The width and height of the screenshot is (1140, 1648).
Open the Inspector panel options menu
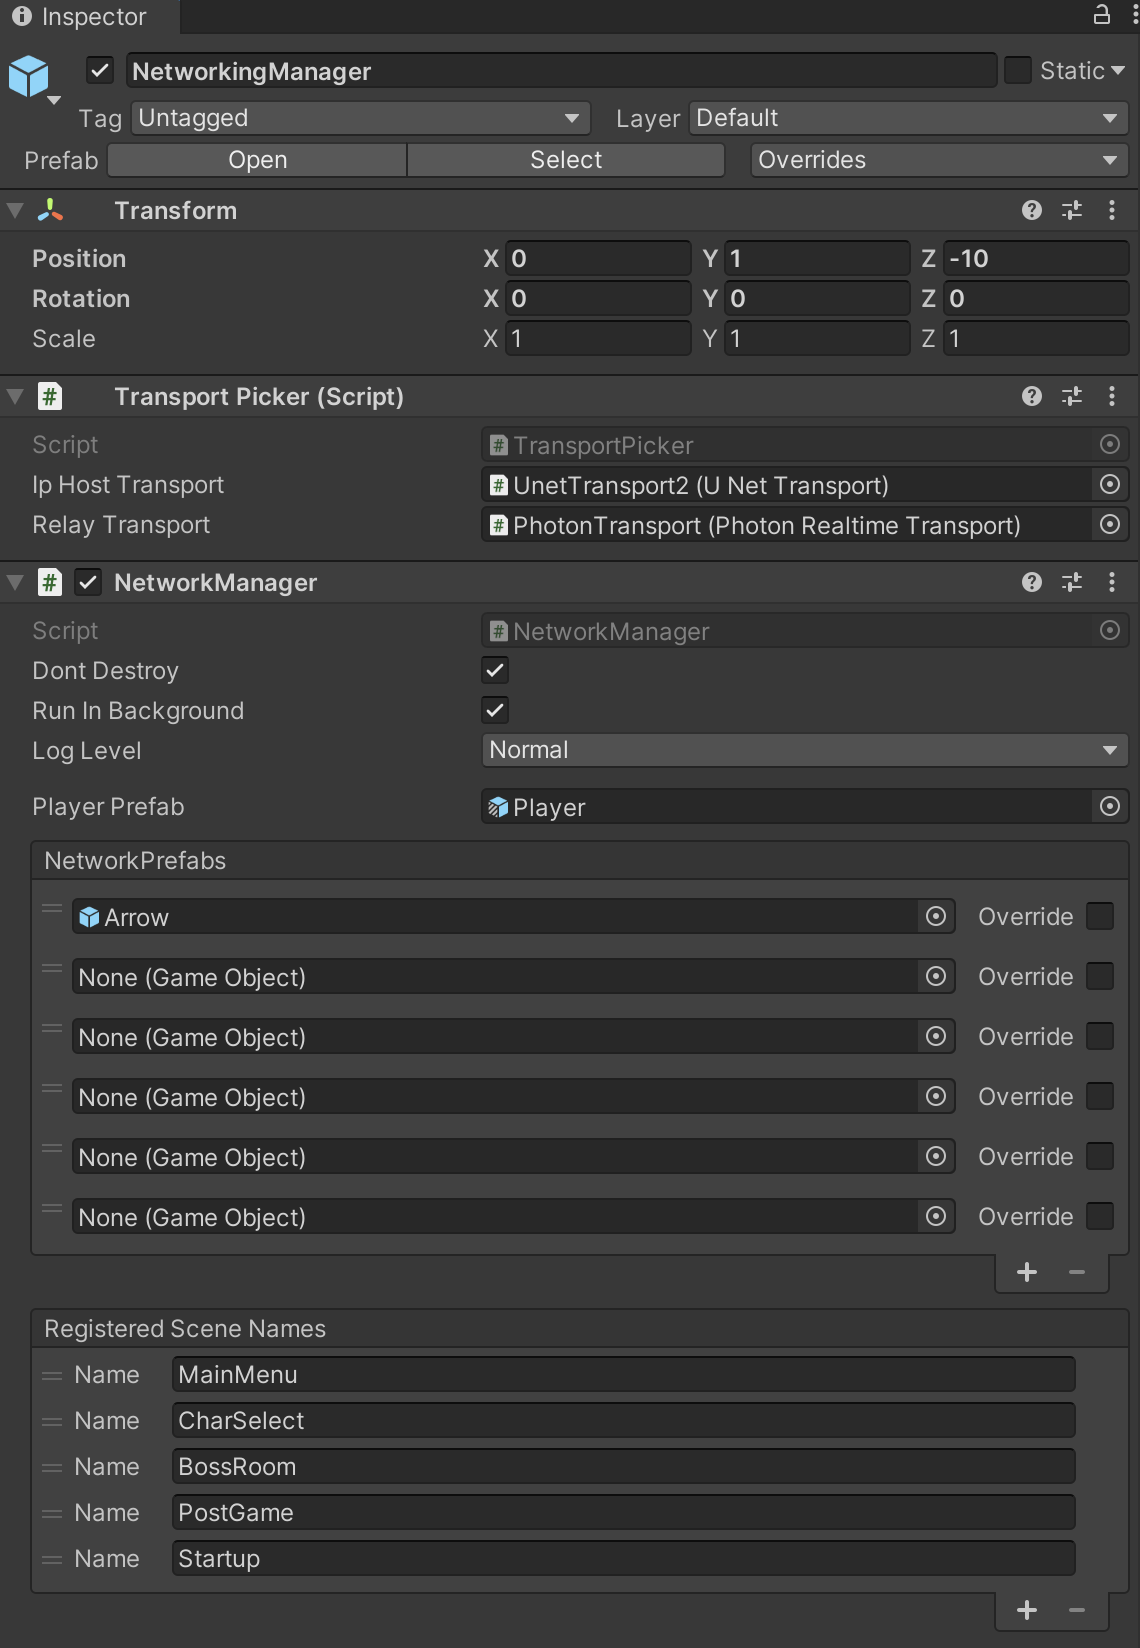click(1134, 14)
